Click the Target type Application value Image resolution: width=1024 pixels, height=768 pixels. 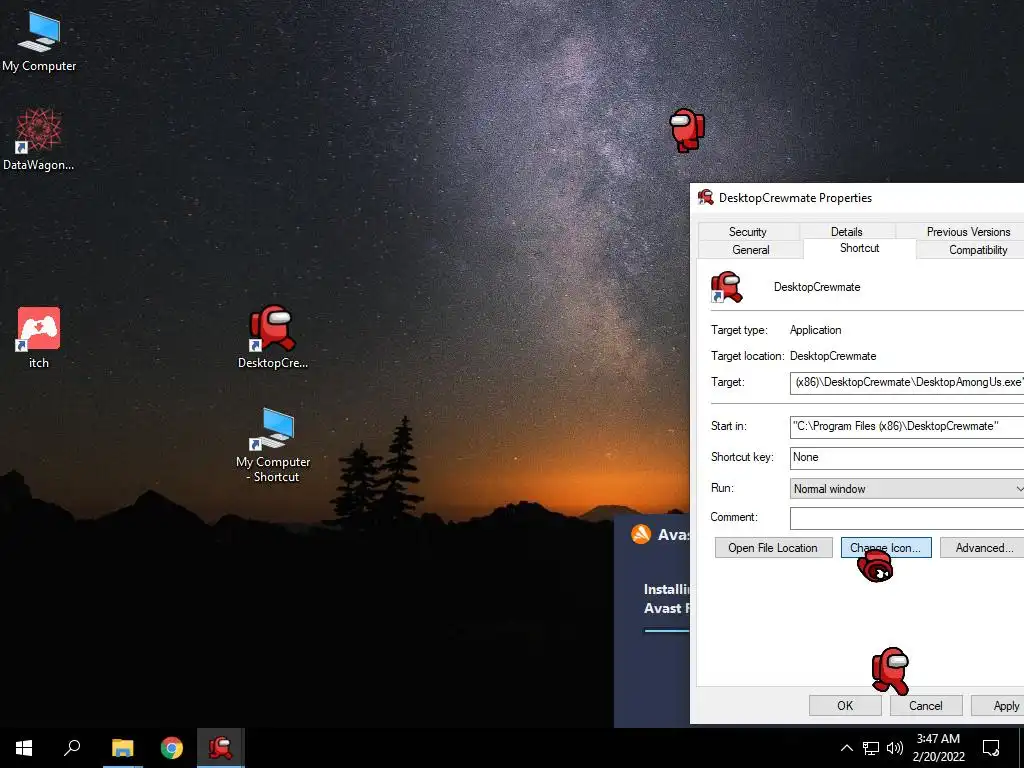click(816, 330)
